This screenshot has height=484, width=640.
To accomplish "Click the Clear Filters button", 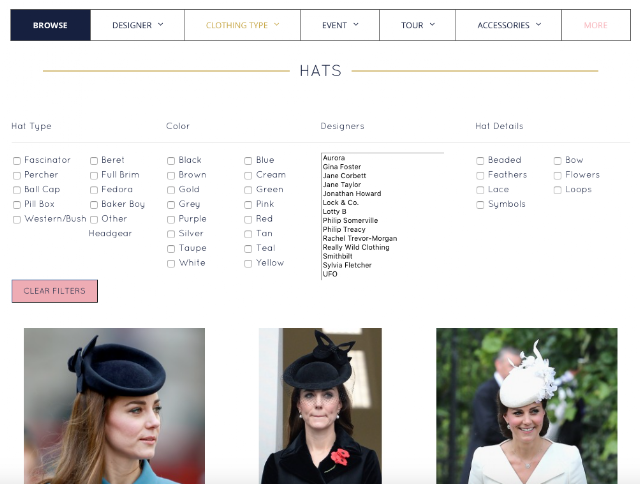I will point(55,291).
